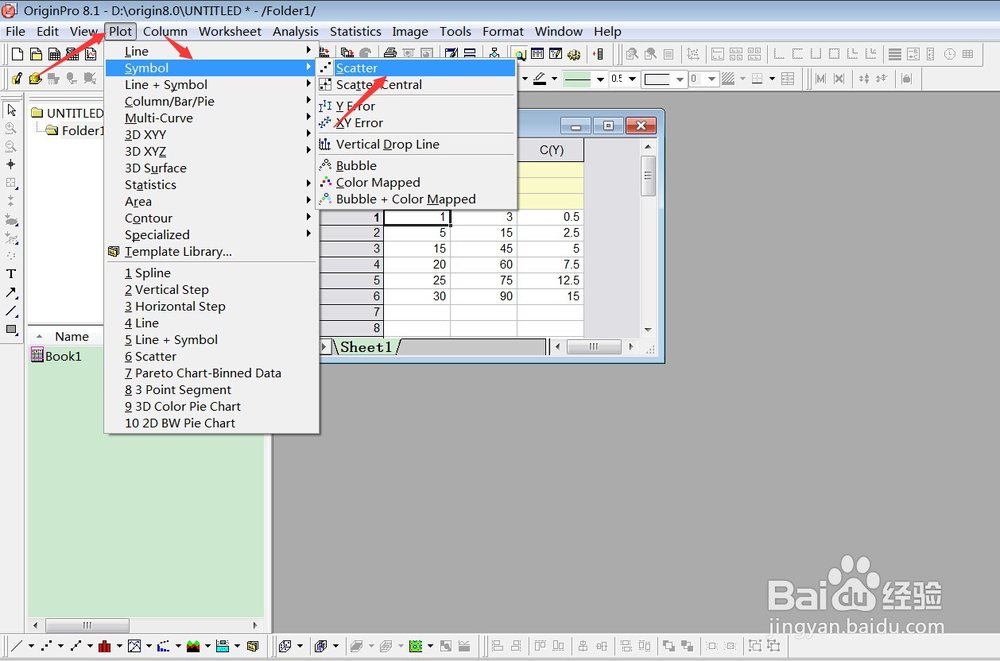
Task: Click the line color pencil swatch
Action: pos(540,79)
